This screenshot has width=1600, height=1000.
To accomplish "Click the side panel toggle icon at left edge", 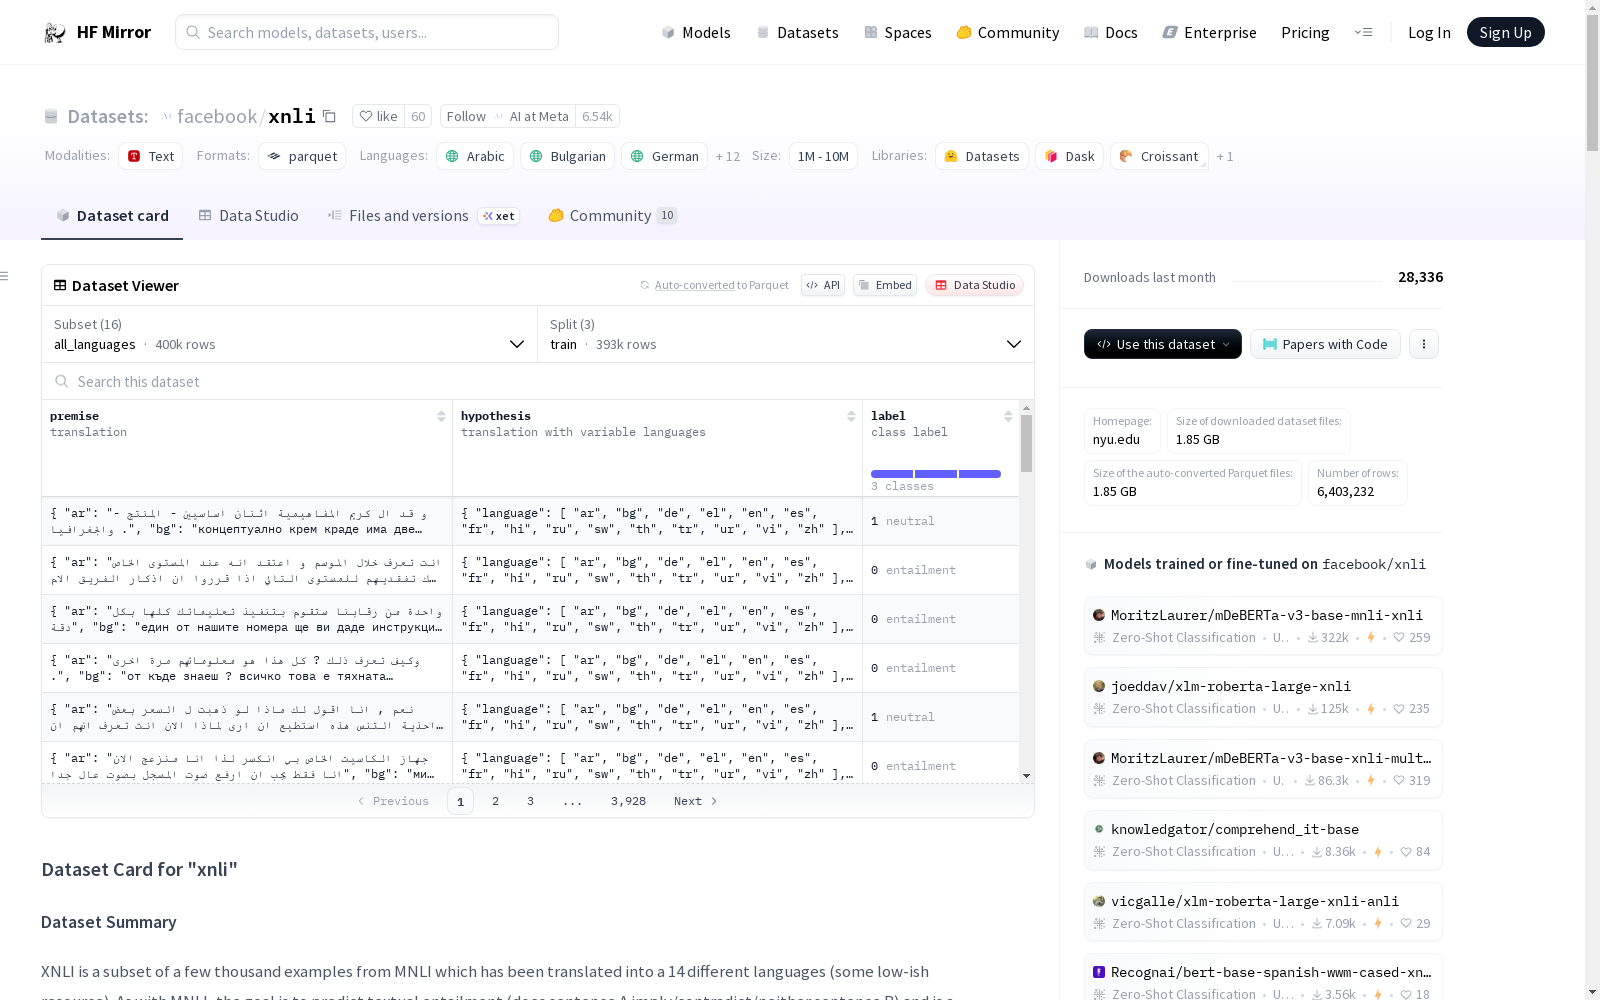I will coord(5,276).
